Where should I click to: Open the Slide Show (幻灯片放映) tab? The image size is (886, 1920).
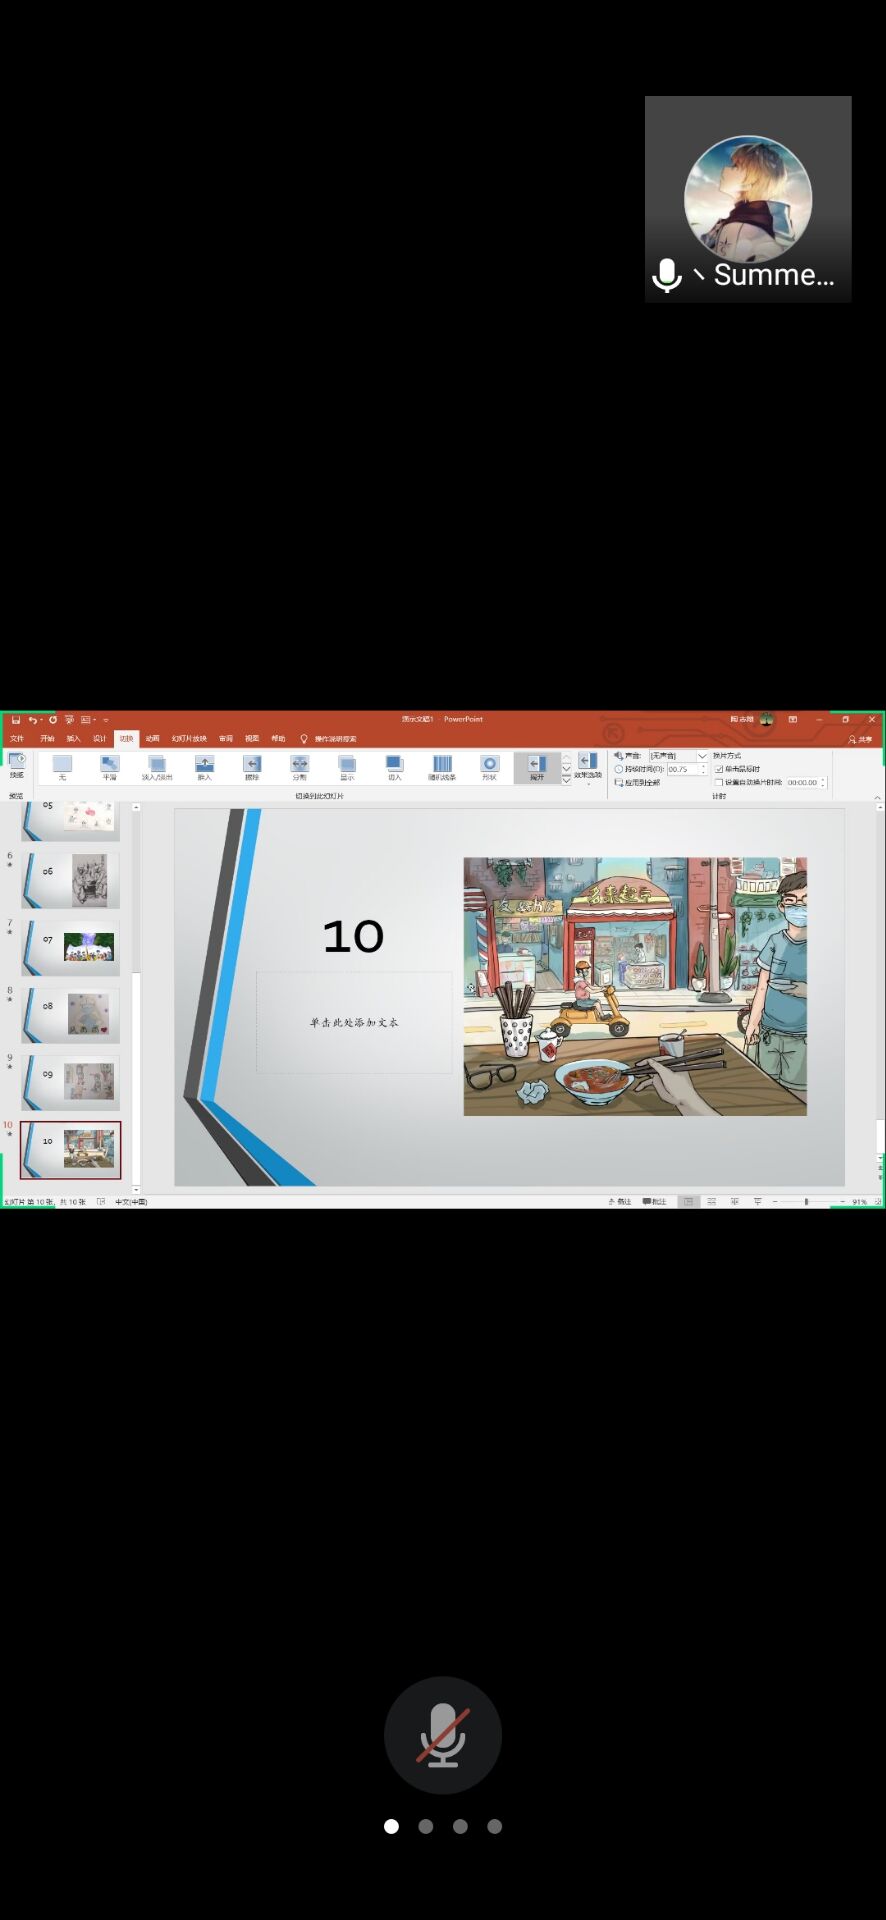point(189,739)
